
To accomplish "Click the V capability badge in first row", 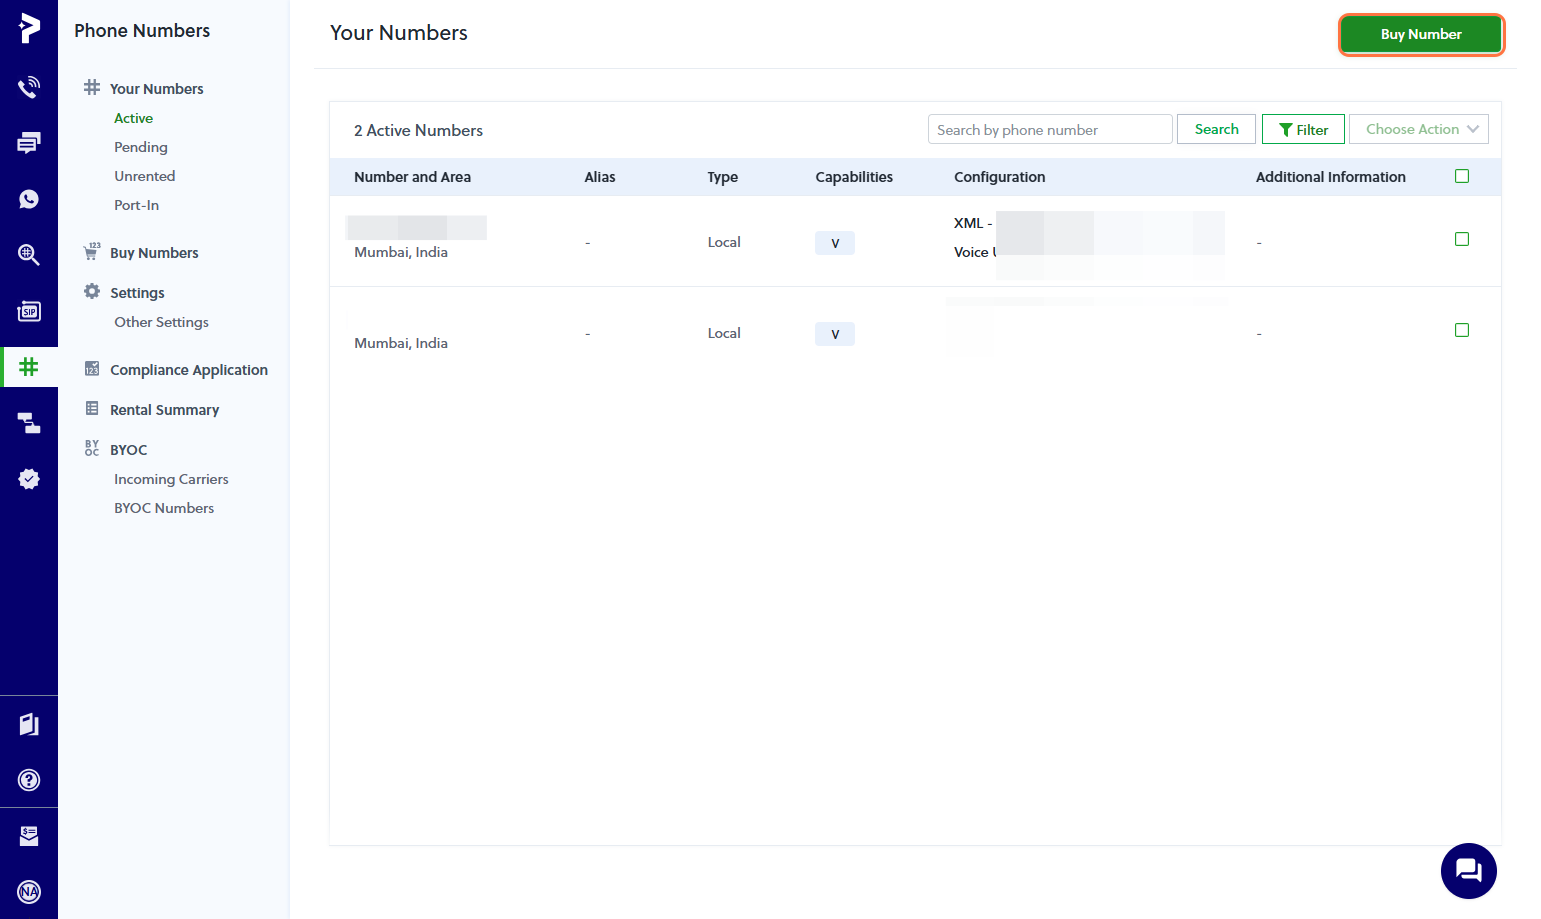I will pyautogui.click(x=835, y=243).
